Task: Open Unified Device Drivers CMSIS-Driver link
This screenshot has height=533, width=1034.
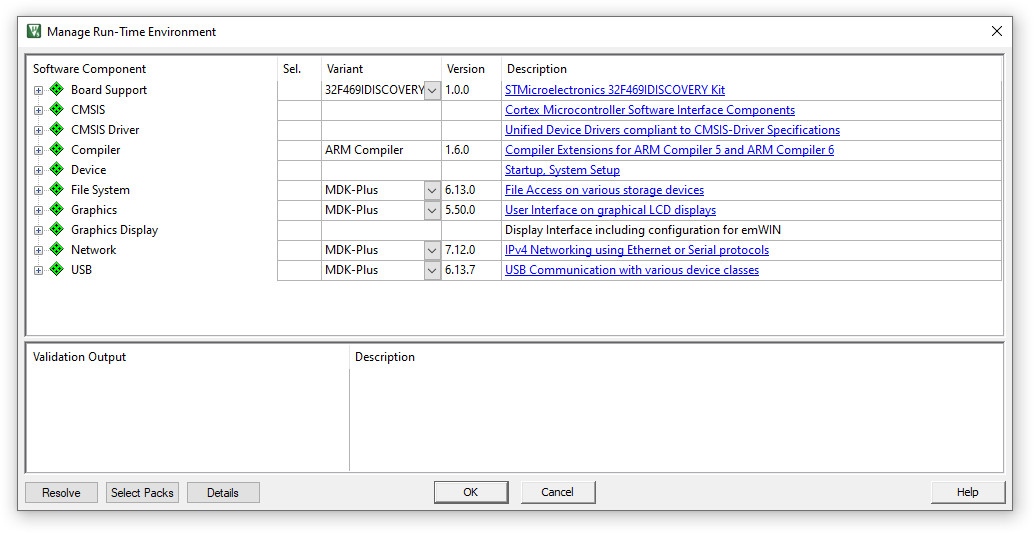Action: point(672,130)
